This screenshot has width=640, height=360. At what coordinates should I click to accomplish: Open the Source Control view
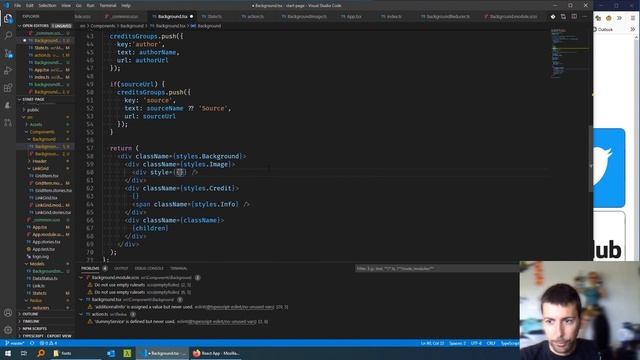tap(8, 53)
